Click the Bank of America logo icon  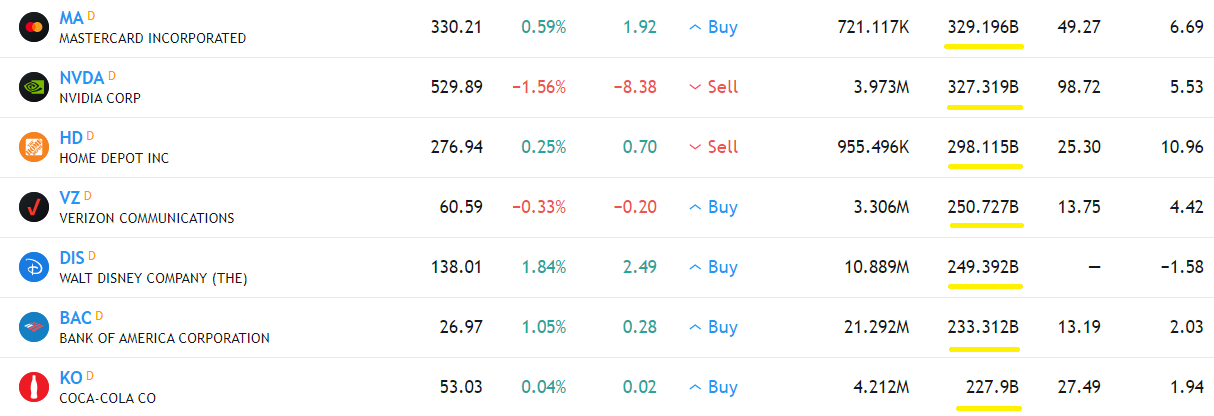[34, 327]
